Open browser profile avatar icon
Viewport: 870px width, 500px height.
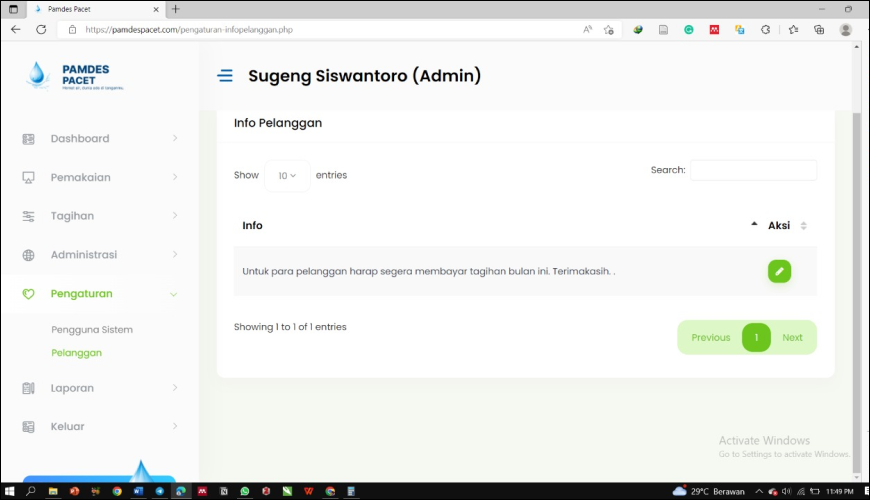point(845,30)
